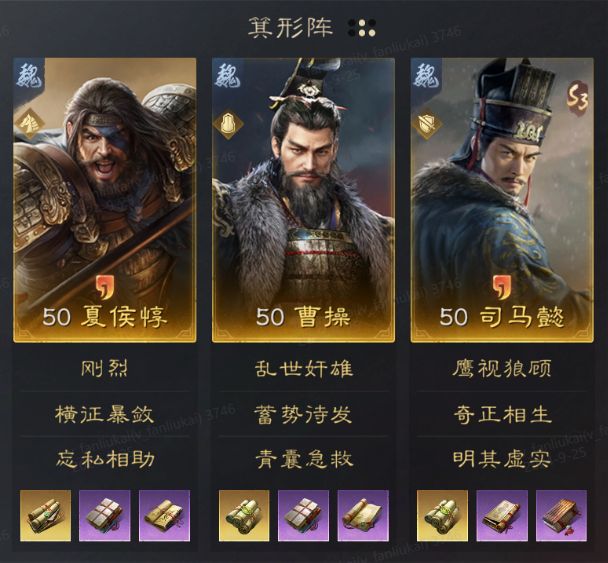The image size is (608, 563).
Task: Open 夏侯惇 hero portrait card
Action: [x=105, y=200]
